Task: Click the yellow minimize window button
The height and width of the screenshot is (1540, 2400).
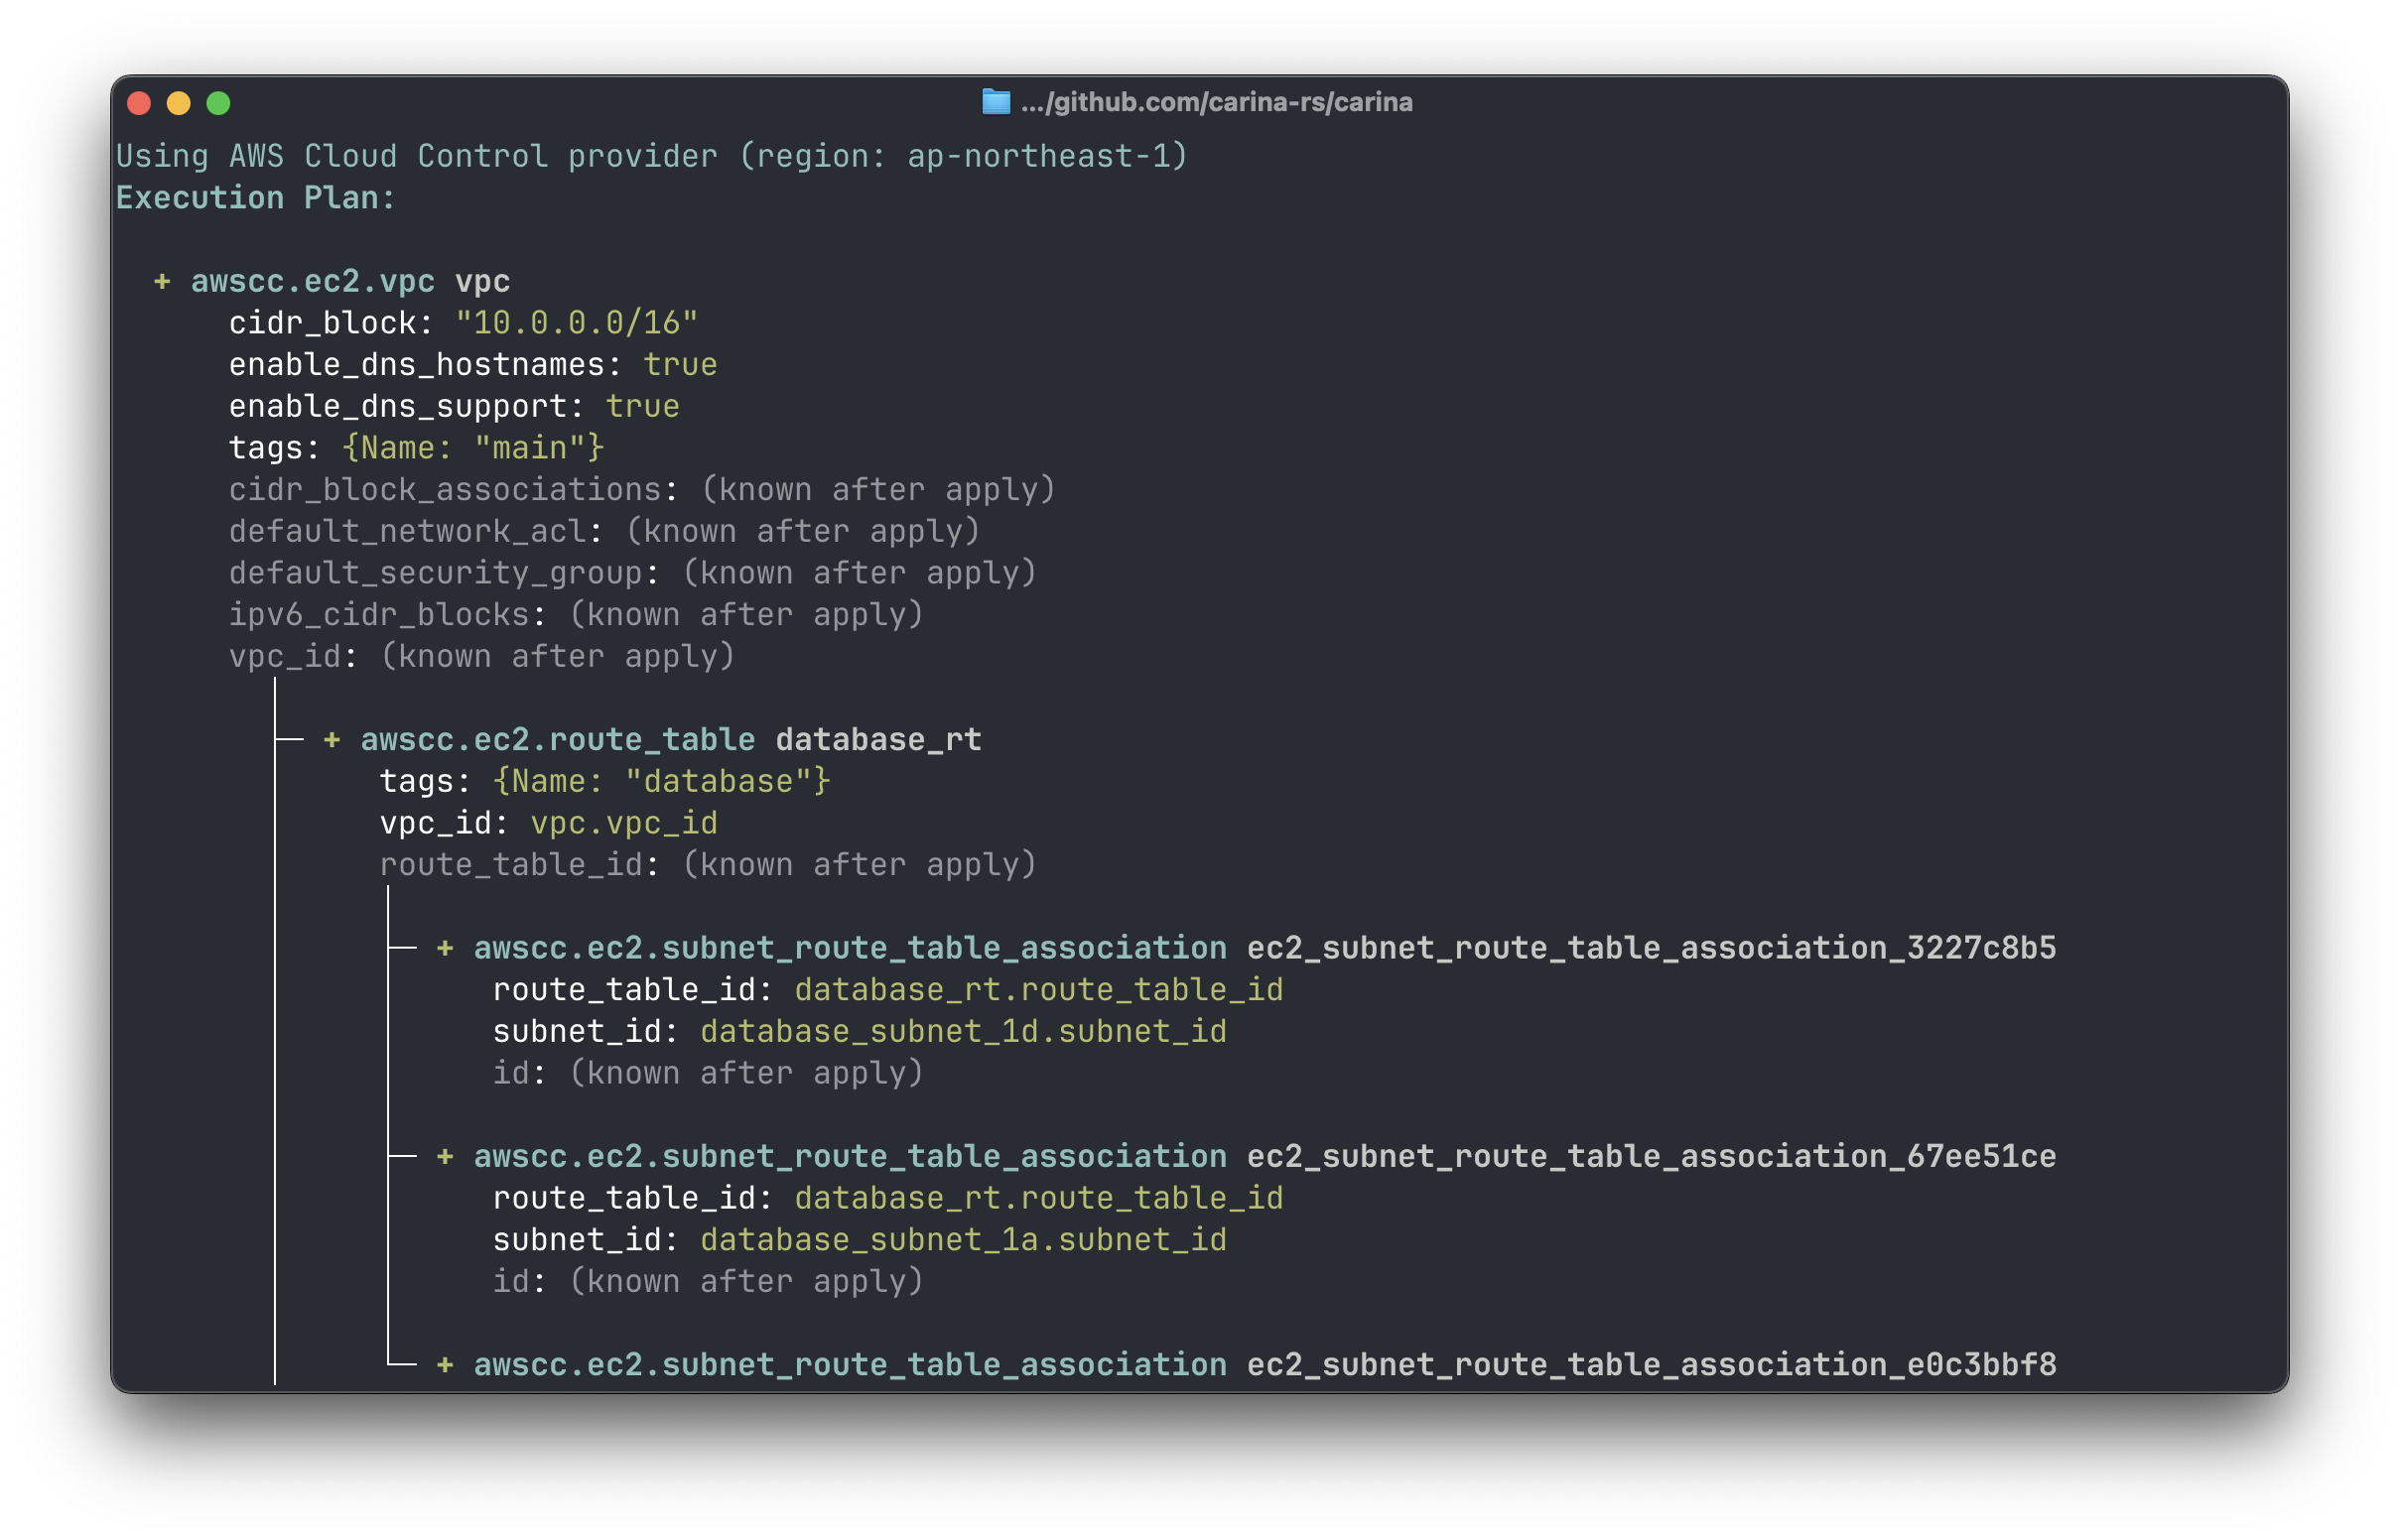Action: (x=179, y=103)
